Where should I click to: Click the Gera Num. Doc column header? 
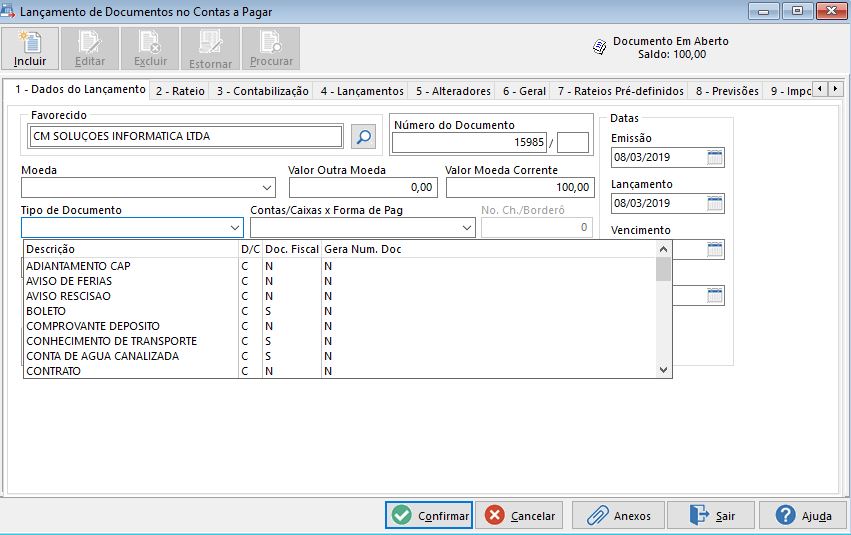[488, 249]
